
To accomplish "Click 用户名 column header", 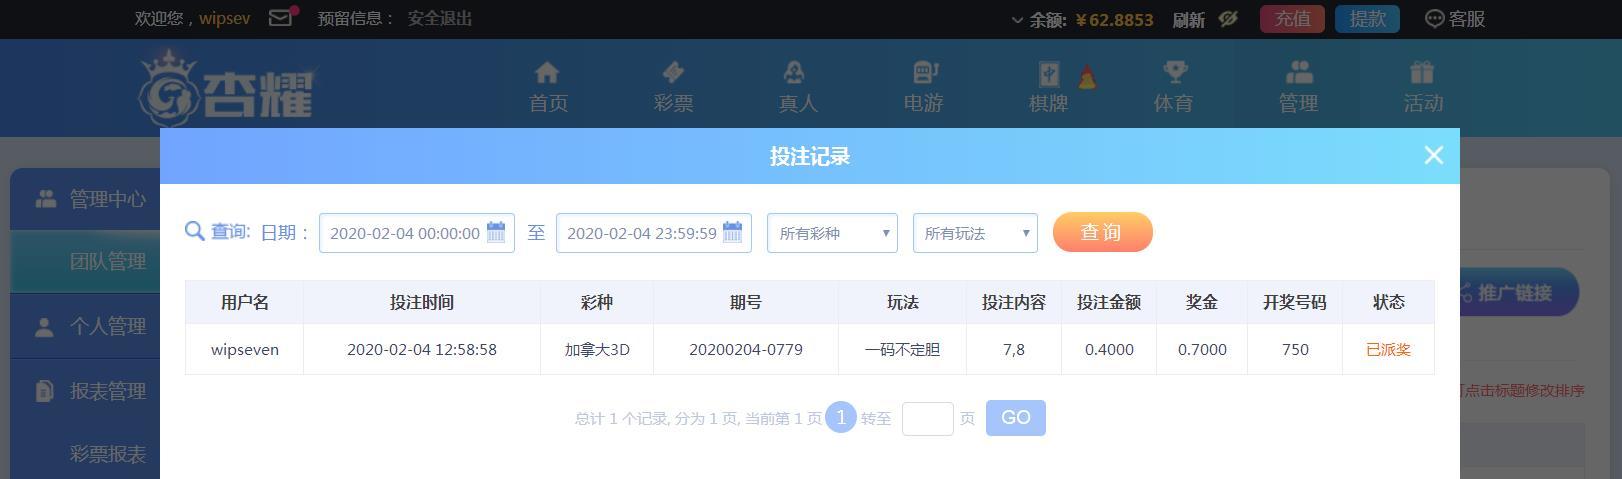I will [245, 302].
